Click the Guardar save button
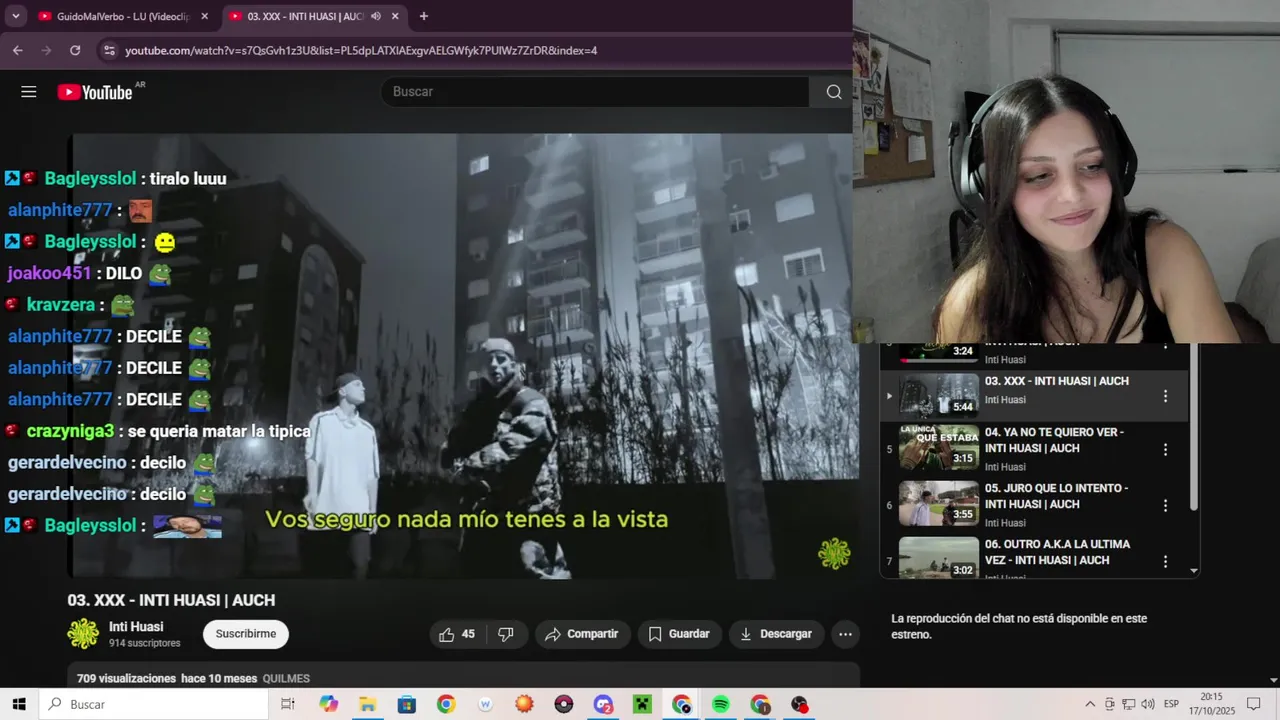Viewport: 1280px width, 720px height. (x=679, y=634)
